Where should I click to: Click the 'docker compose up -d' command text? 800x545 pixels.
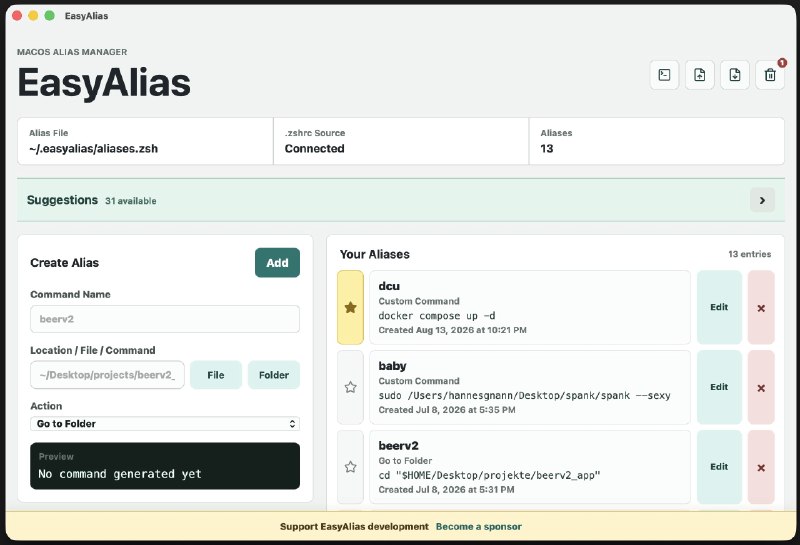(437, 316)
